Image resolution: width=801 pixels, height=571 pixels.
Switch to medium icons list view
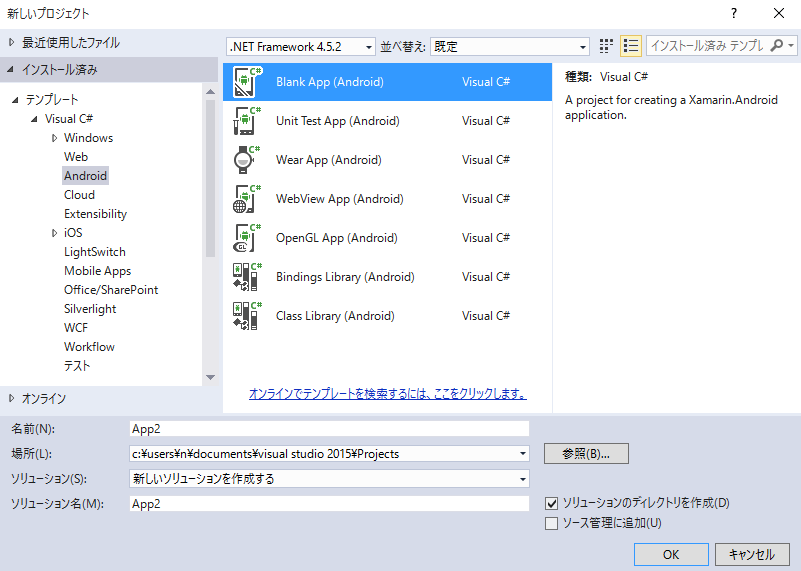[x=631, y=46]
